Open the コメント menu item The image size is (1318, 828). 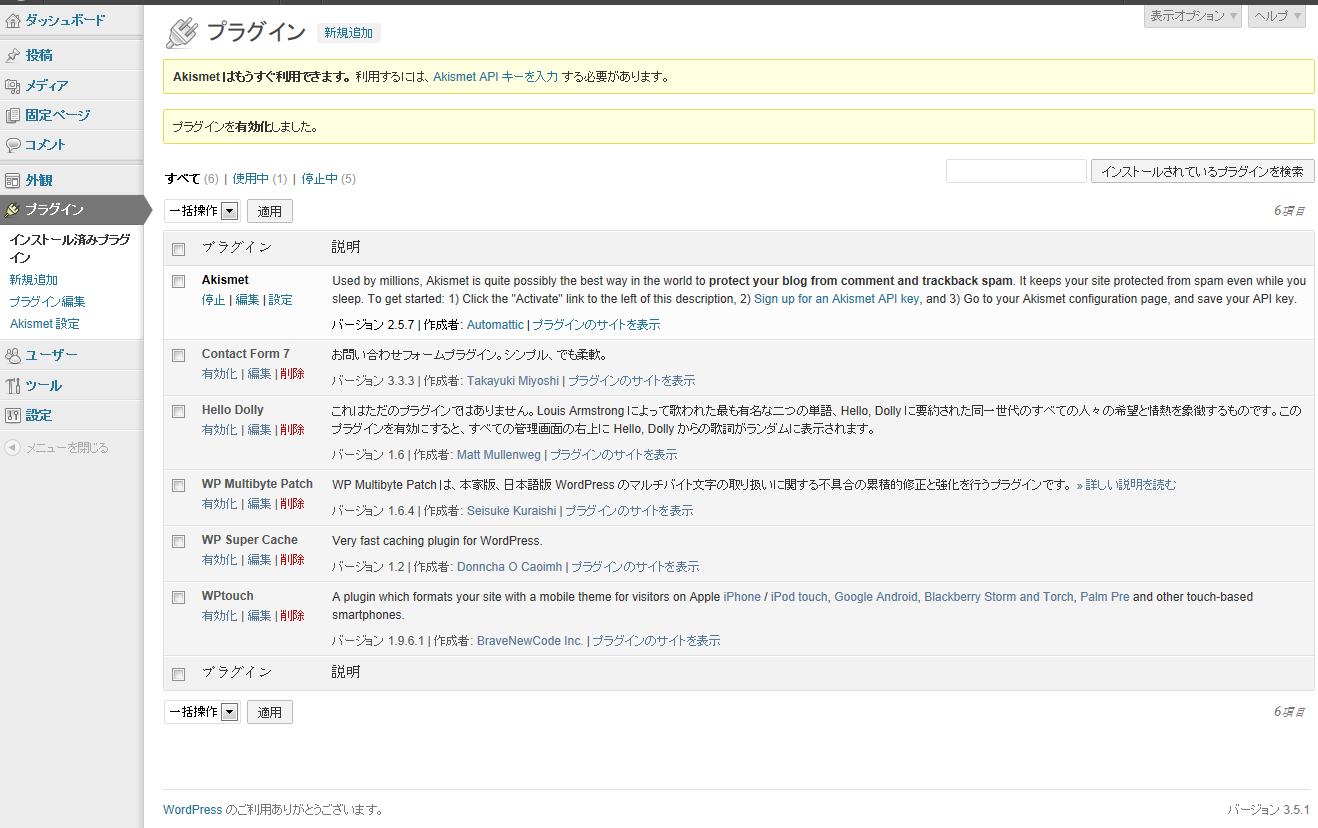click(46, 145)
